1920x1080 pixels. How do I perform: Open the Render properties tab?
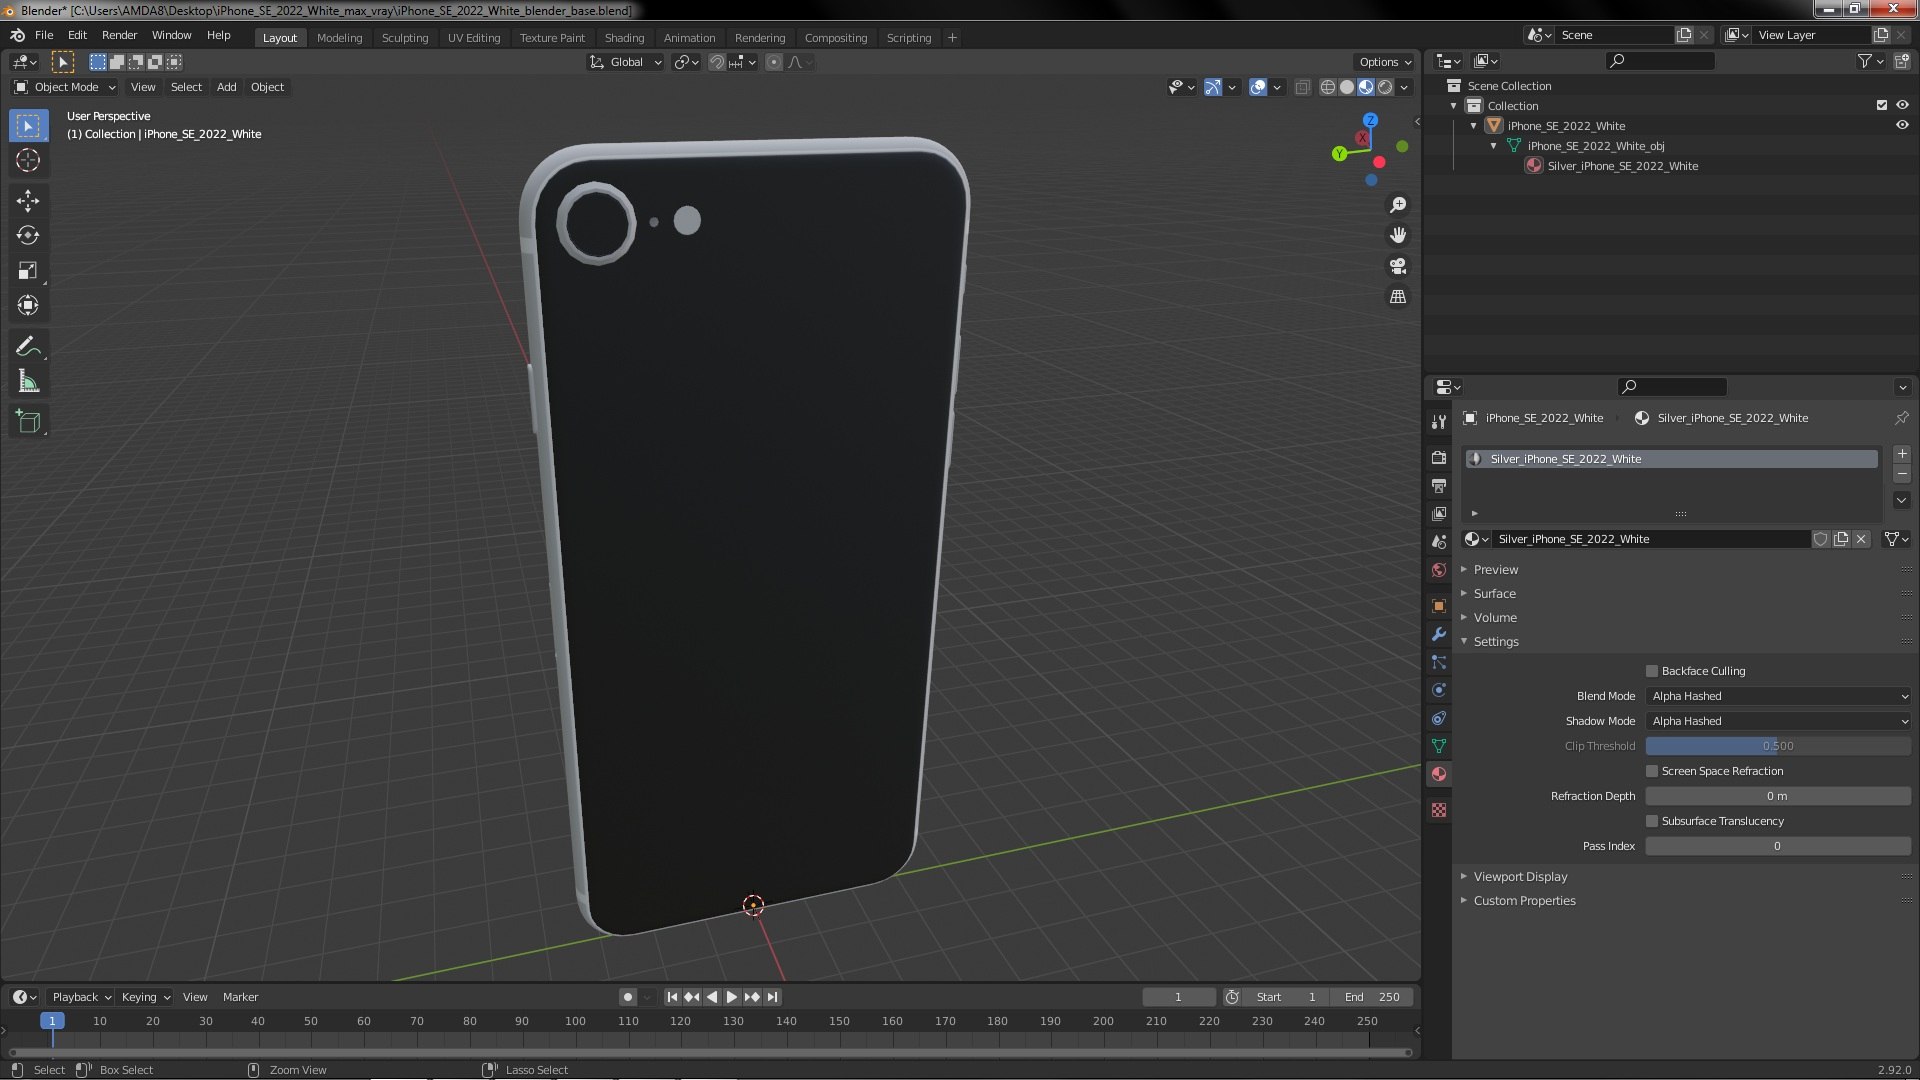pyautogui.click(x=1439, y=457)
